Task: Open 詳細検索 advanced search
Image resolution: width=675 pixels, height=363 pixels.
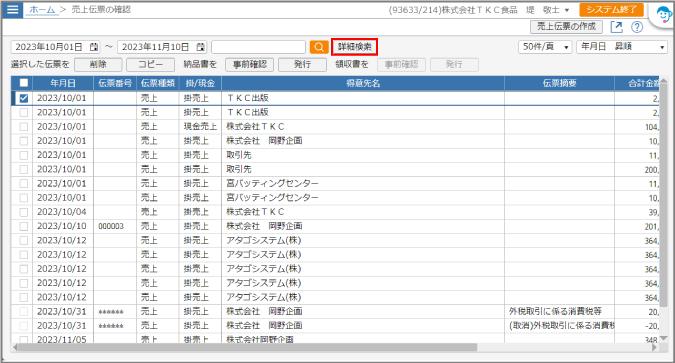Action: coord(354,47)
